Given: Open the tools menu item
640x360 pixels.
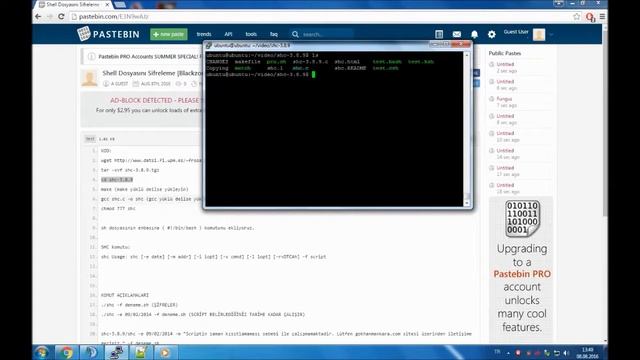Looking at the screenshot, I should (x=251, y=34).
